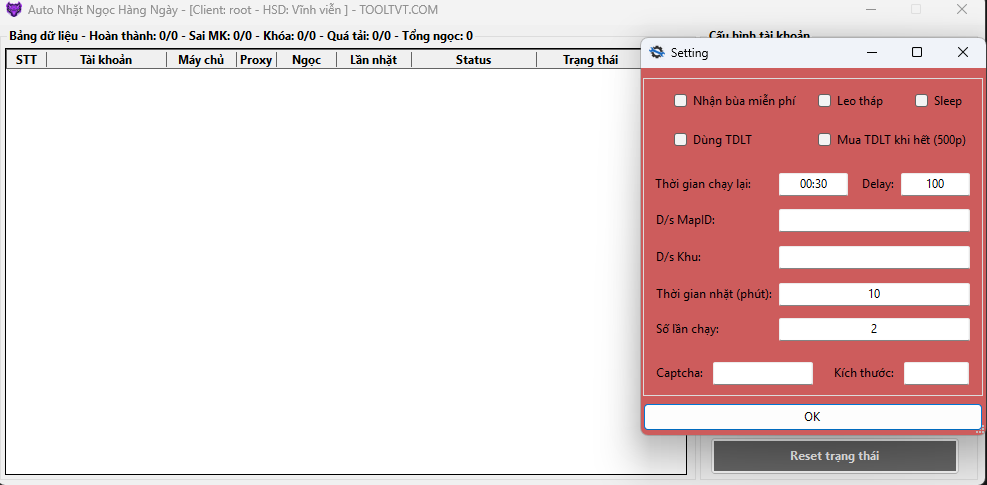This screenshot has width=987, height=485.
Task: Check the Dùng TDLT option
Action: click(x=681, y=140)
